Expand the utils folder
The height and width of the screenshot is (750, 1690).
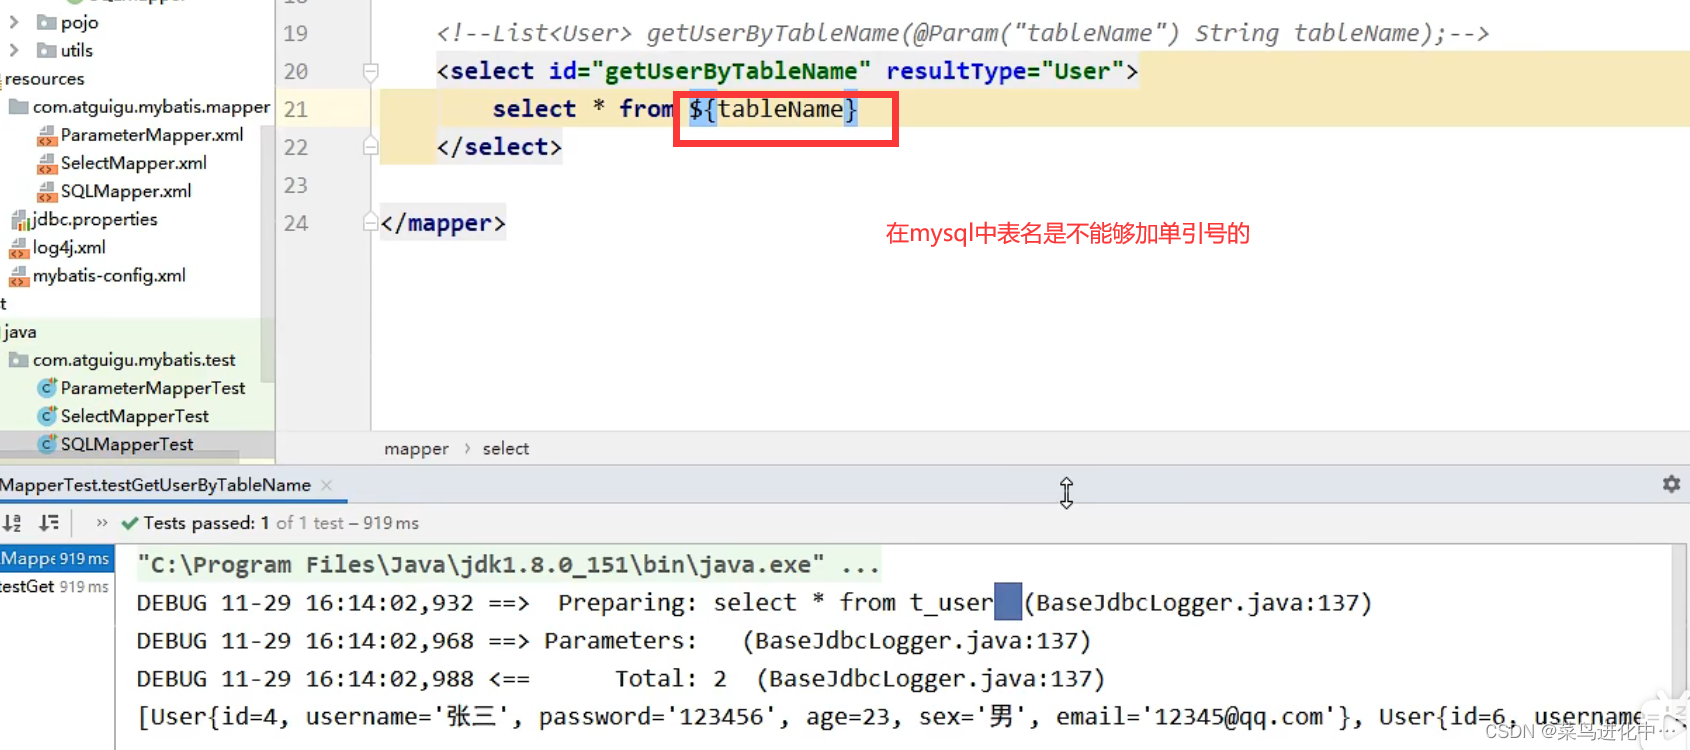pos(14,50)
